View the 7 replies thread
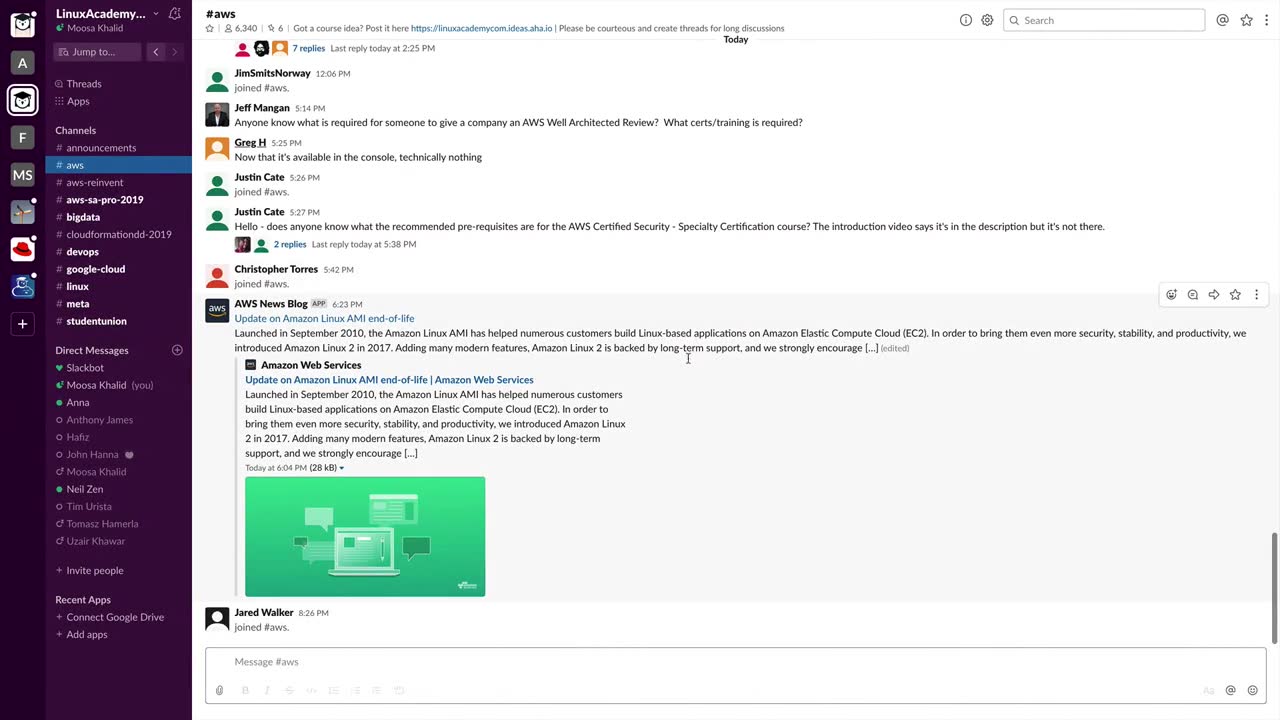The image size is (1280, 720). (x=309, y=48)
